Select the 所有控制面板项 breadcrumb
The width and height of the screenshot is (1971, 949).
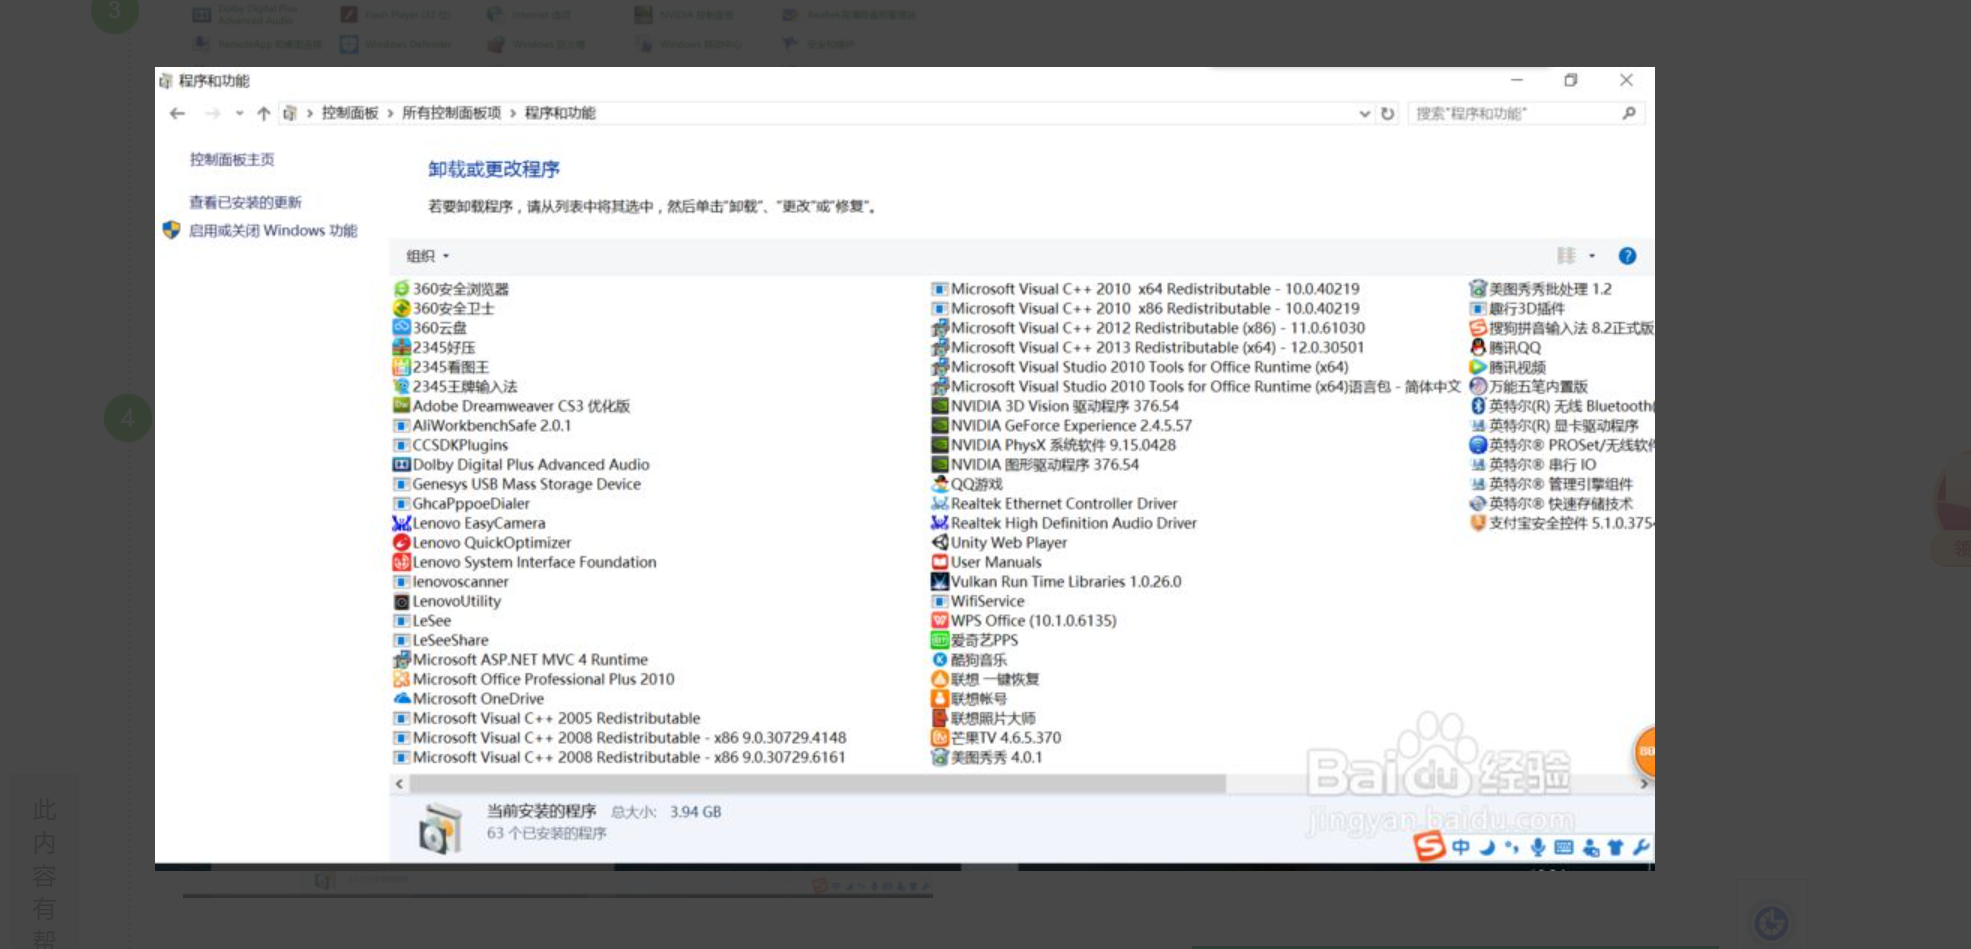click(451, 113)
